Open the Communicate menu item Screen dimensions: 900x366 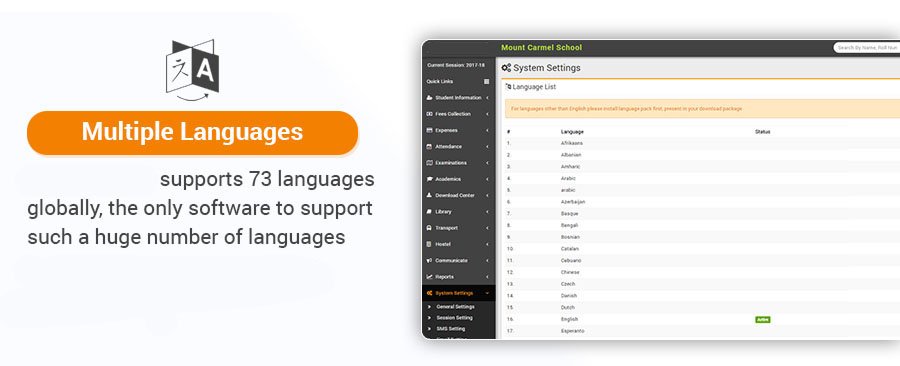coord(458,260)
